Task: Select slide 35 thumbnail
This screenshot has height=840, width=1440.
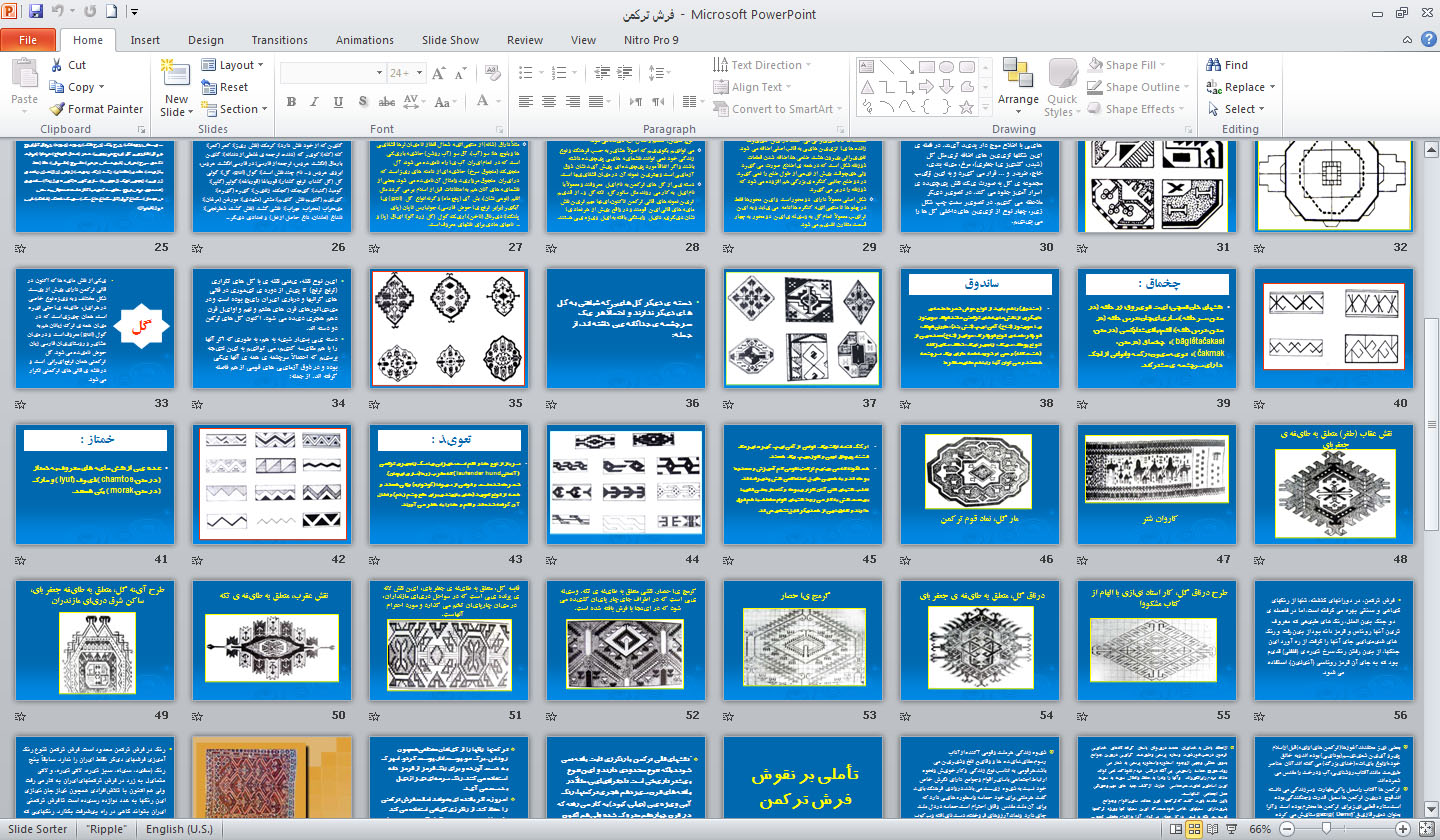Action: [x=448, y=328]
